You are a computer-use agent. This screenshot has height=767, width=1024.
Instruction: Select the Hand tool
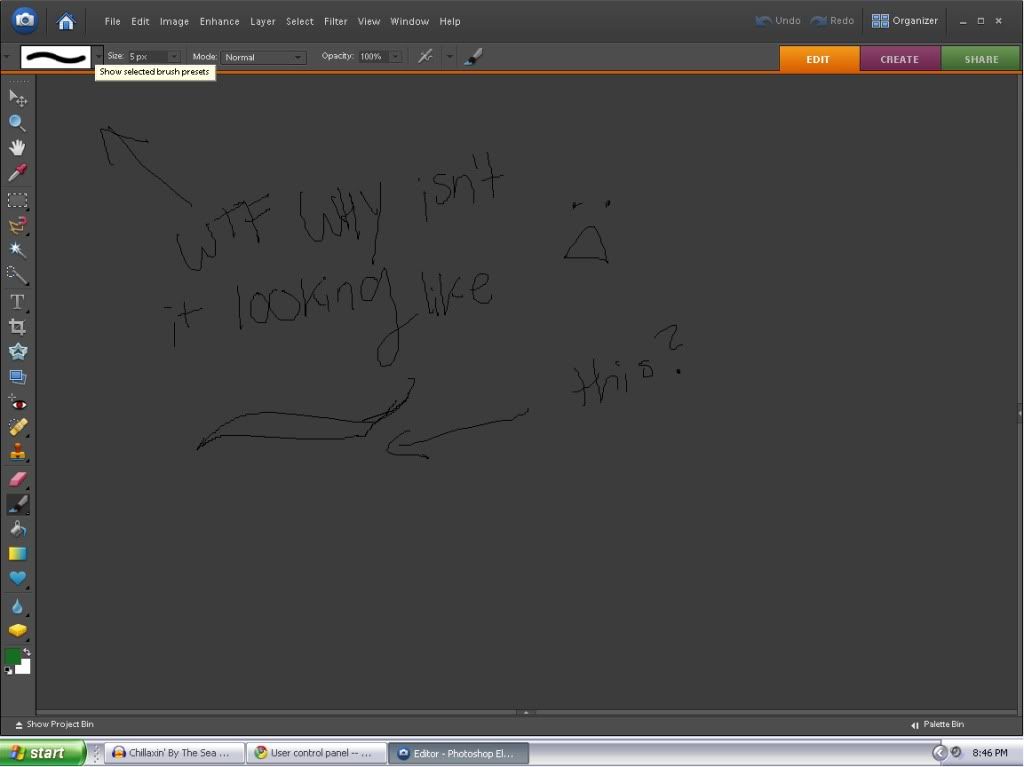17,148
